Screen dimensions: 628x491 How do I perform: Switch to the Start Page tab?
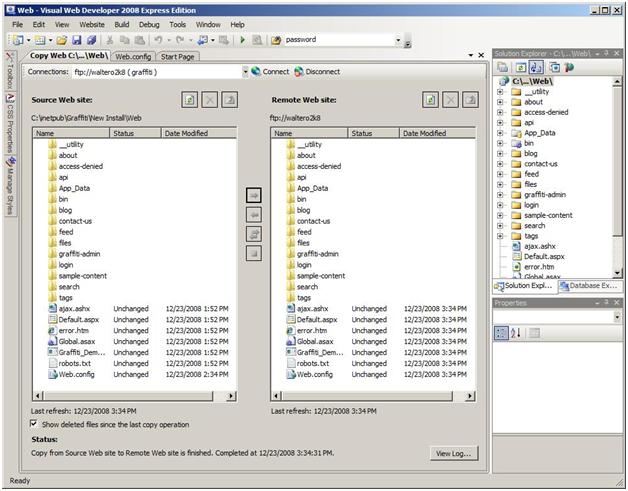(177, 56)
